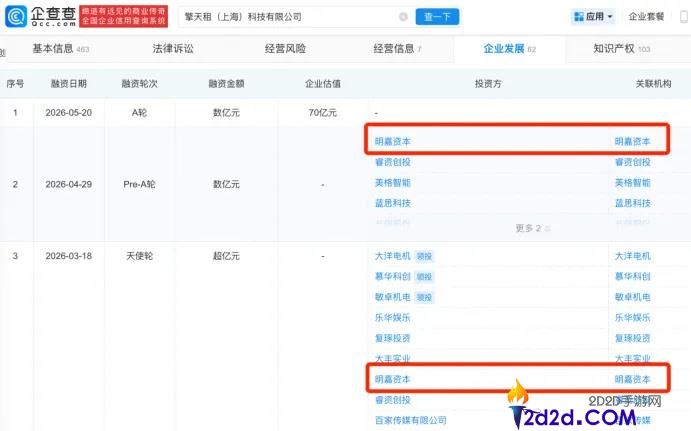Click the A轮 round cell

[139, 113]
